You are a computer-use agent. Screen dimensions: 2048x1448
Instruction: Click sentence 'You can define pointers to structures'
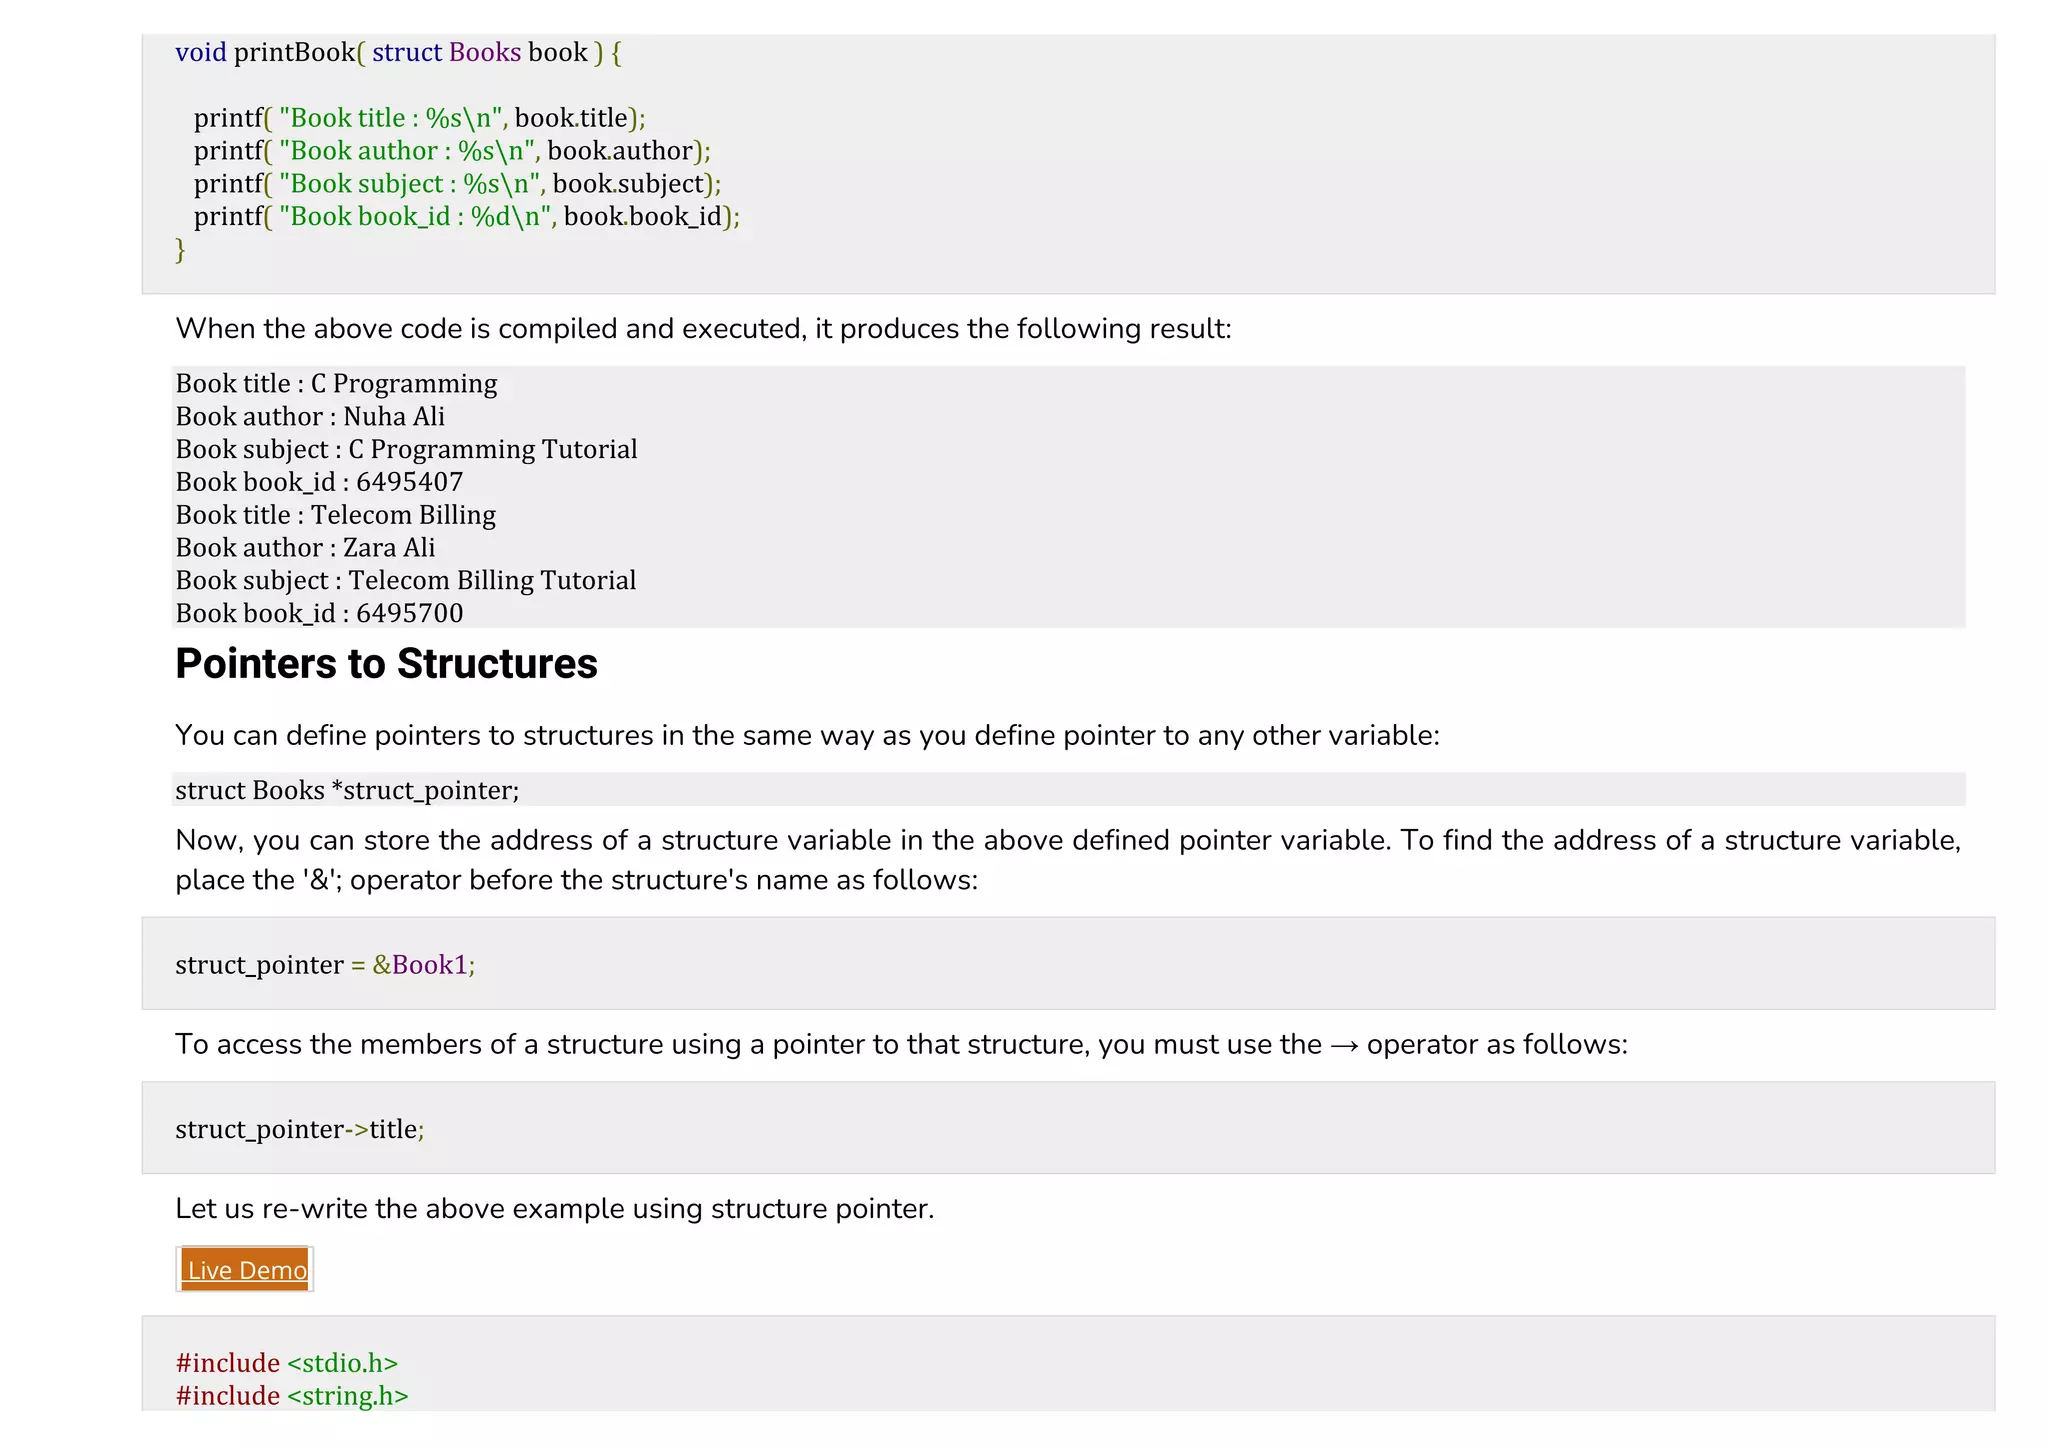[807, 736]
